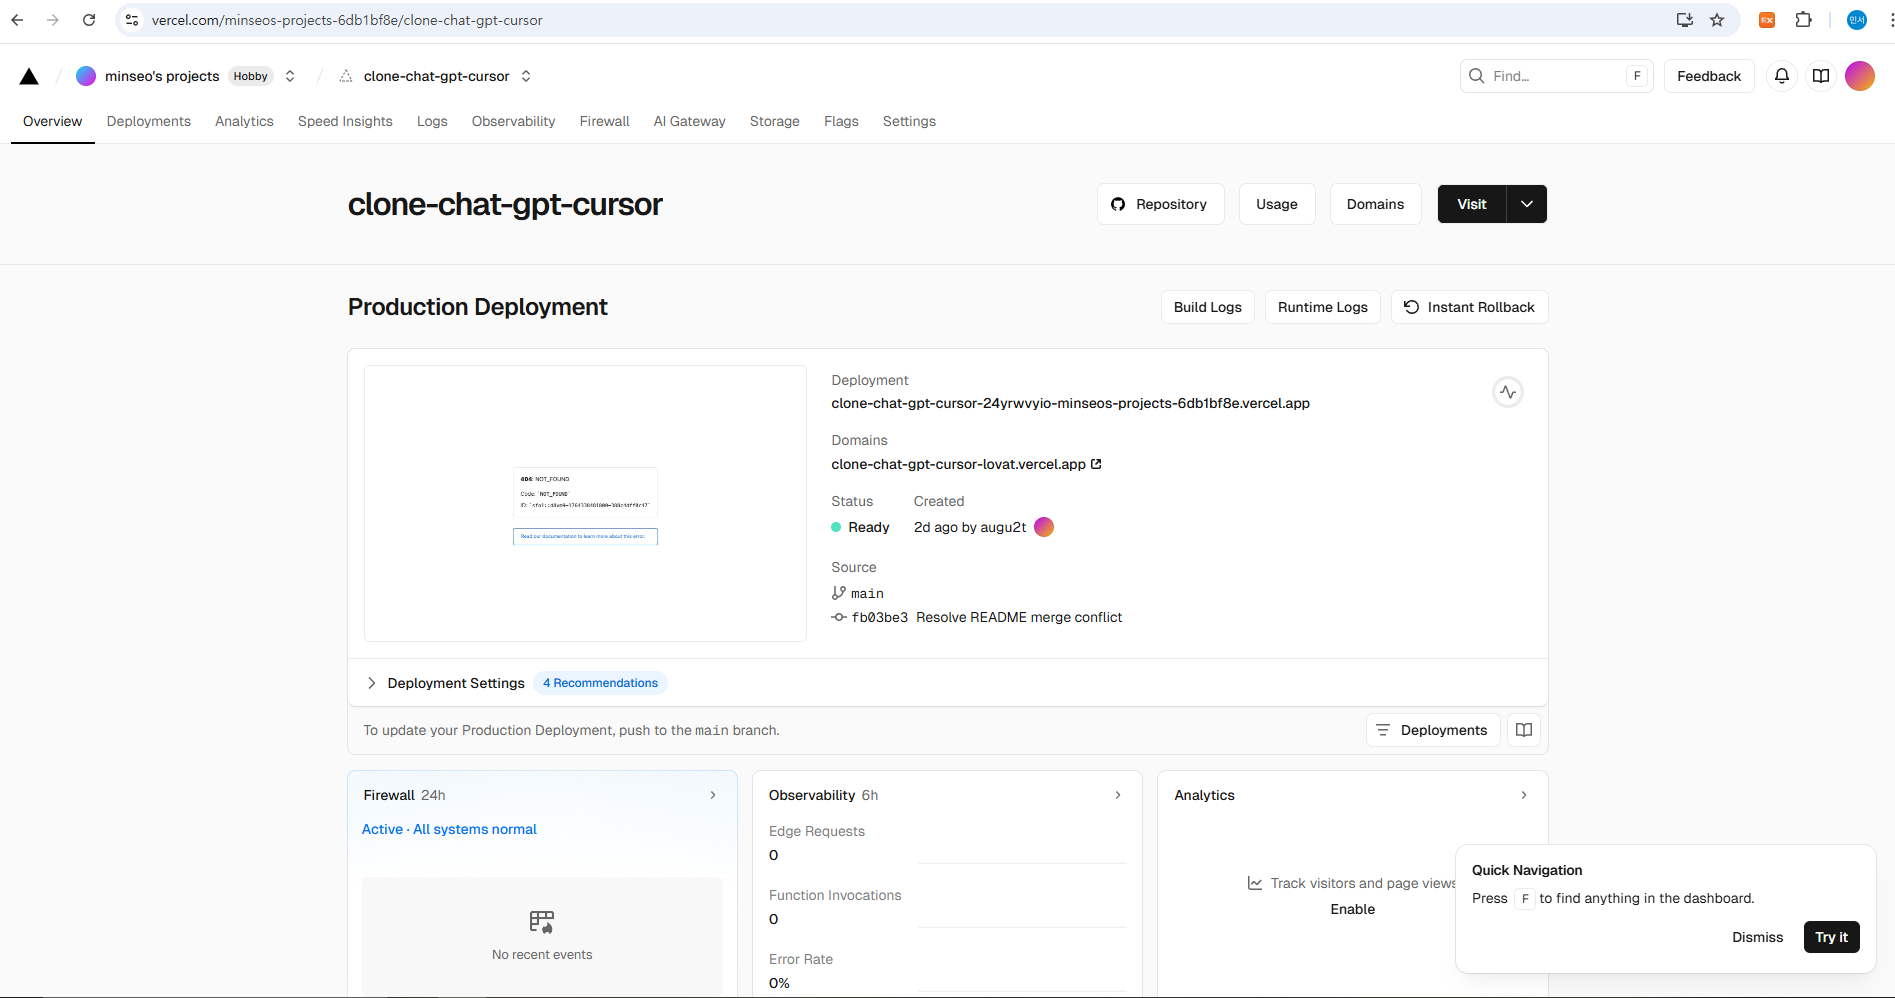Click the black Visit button
Image resolution: width=1895 pixels, height=998 pixels.
click(x=1472, y=204)
